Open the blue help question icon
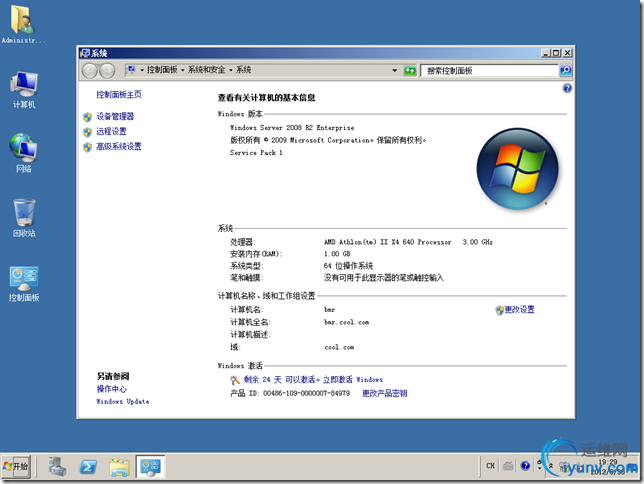Viewport: 644px width, 484px height. pyautogui.click(x=567, y=88)
